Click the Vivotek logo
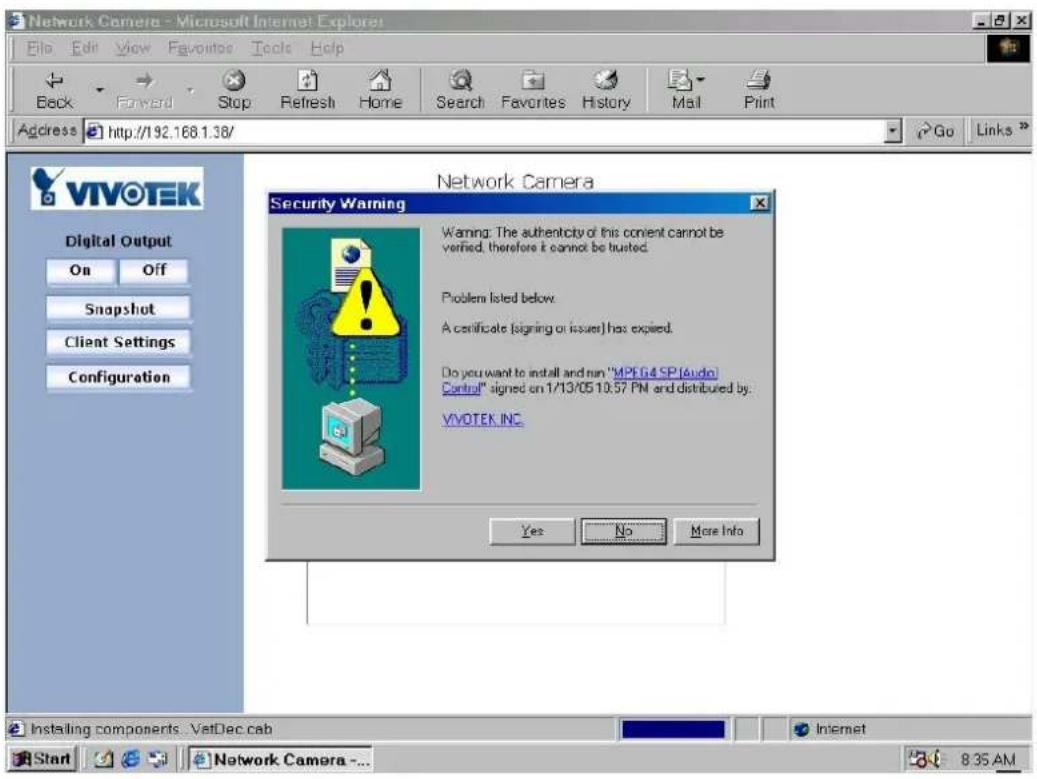 pos(117,188)
